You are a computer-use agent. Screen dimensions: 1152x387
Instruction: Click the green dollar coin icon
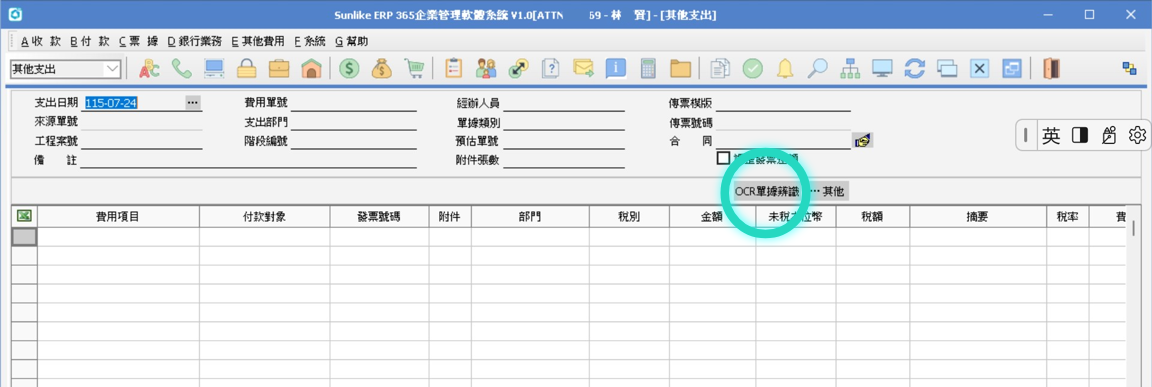coord(349,68)
